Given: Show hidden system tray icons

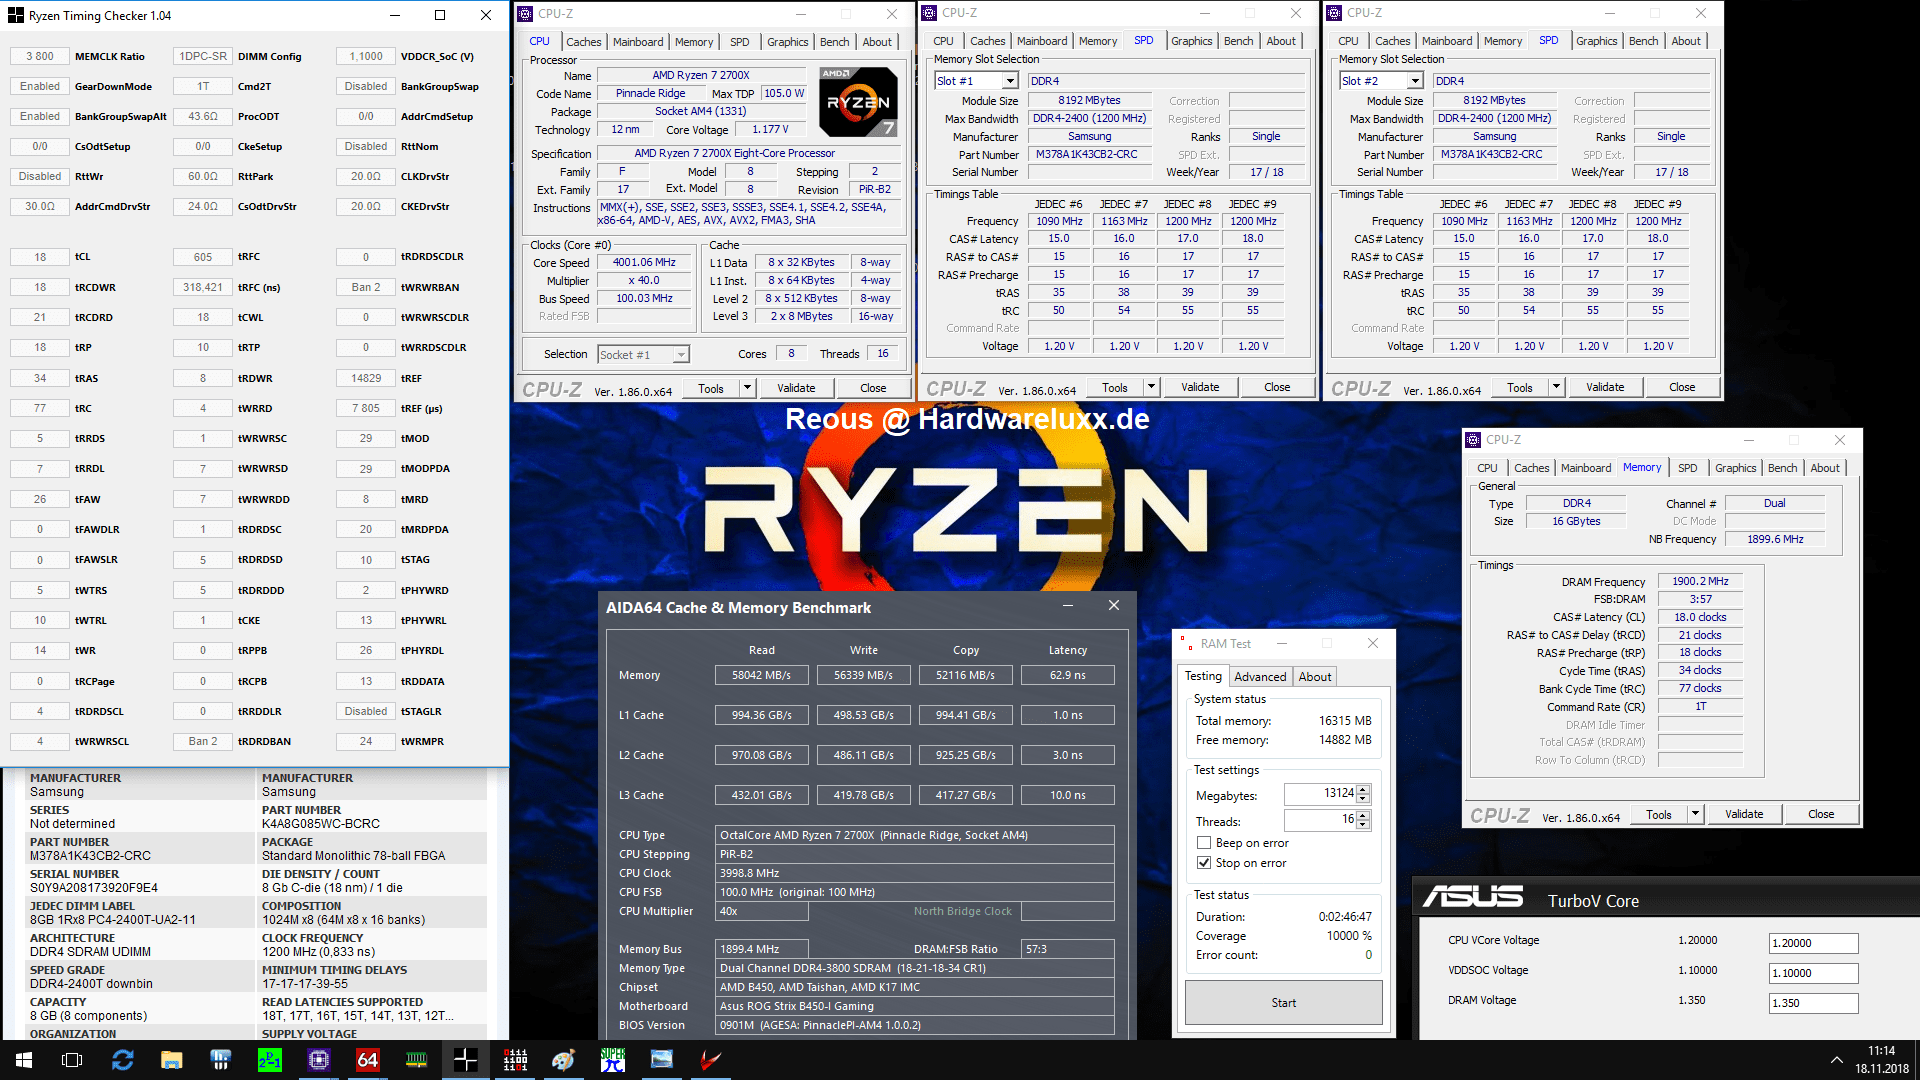Looking at the screenshot, I should pos(1836,1060).
